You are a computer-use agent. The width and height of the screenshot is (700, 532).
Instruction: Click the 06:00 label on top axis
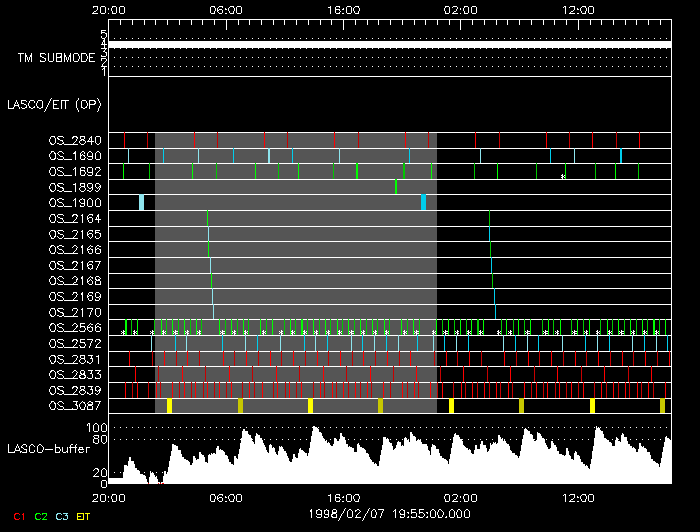pos(226,10)
